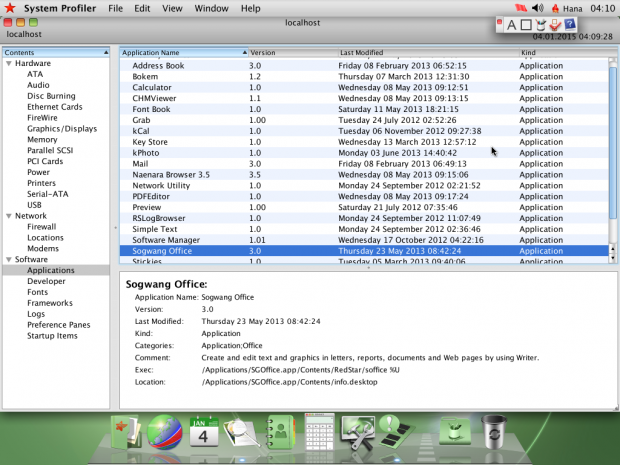The height and width of the screenshot is (465, 620).
Task: Collapse the Network tree section
Action: [x=9, y=216]
